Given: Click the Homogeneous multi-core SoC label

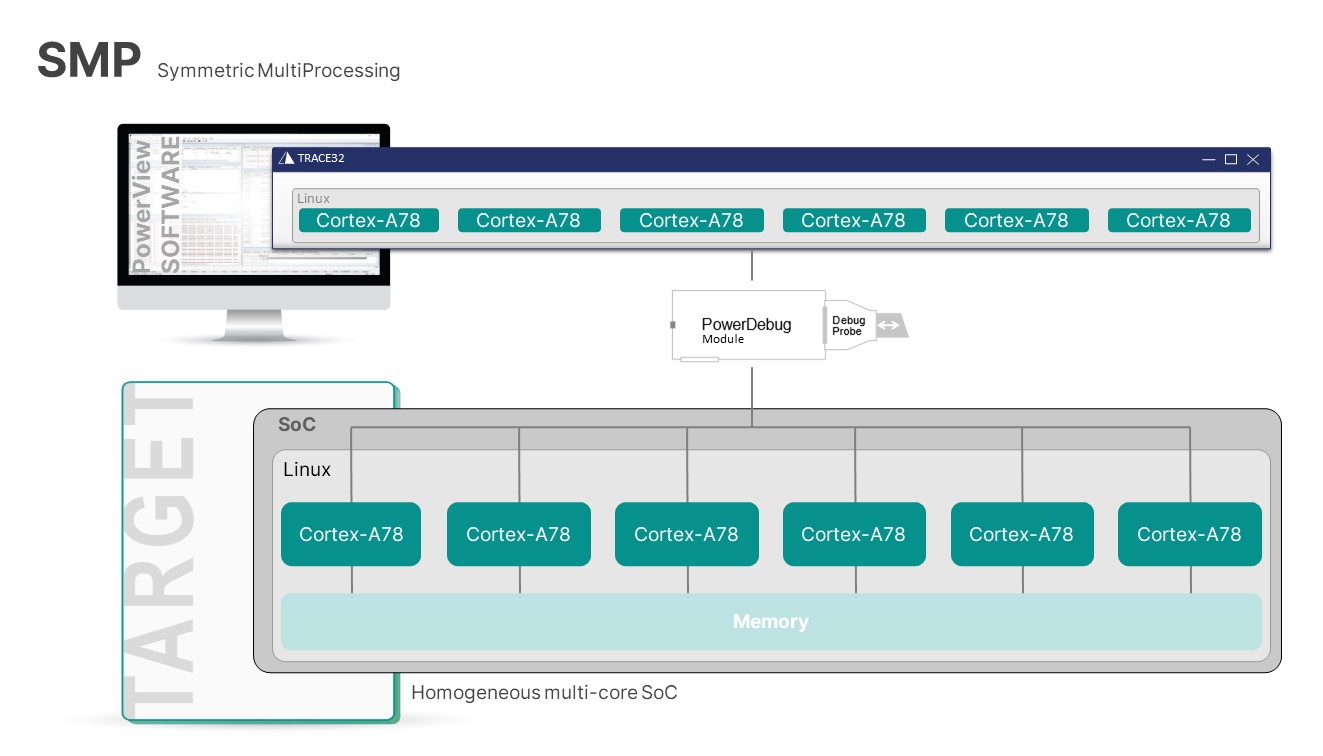Looking at the screenshot, I should pyautogui.click(x=545, y=691).
